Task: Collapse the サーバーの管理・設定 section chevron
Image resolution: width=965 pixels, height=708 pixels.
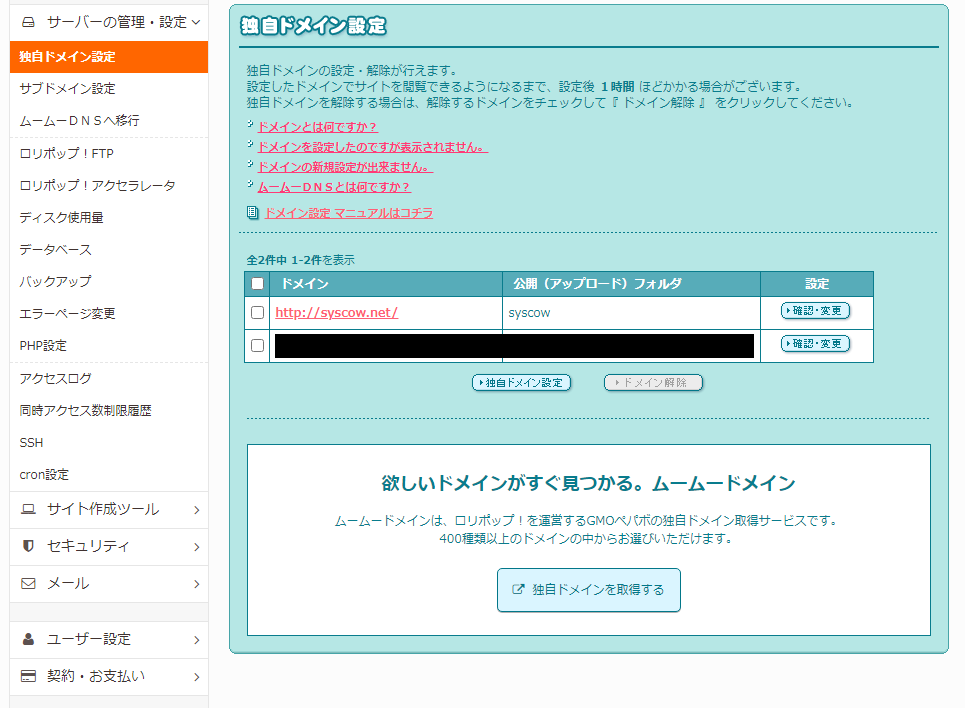Action: (x=196, y=21)
